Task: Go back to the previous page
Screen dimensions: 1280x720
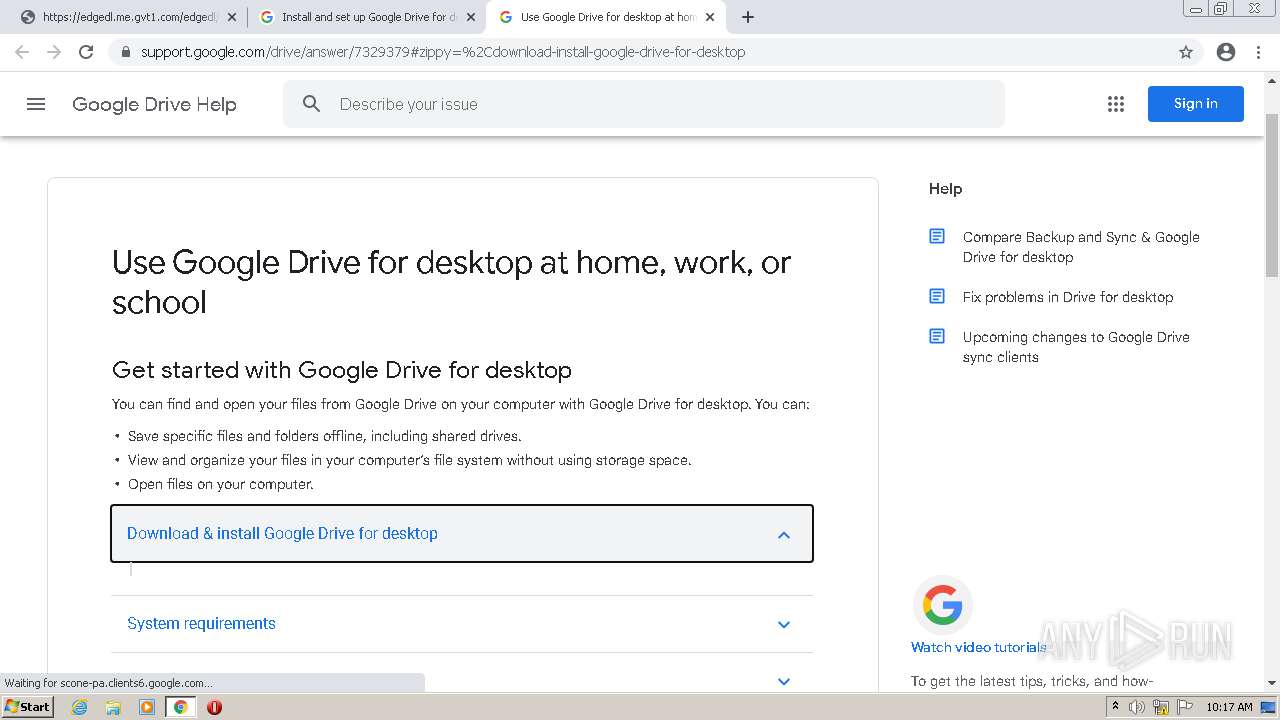Action: click(22, 52)
